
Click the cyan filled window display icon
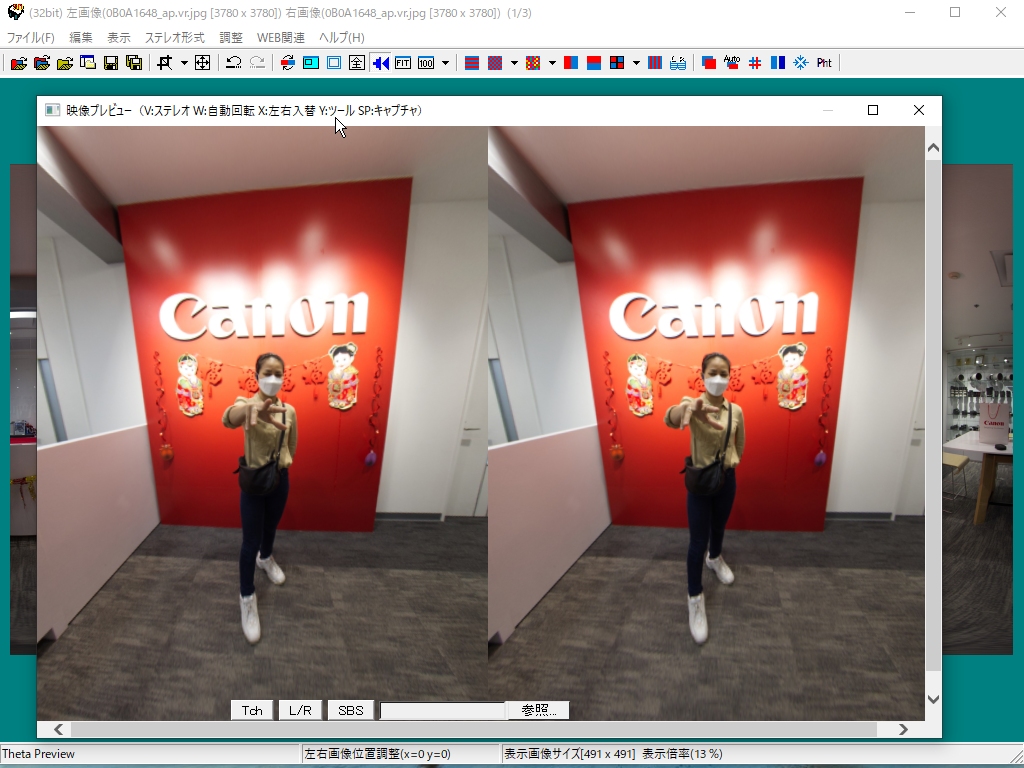(x=311, y=63)
